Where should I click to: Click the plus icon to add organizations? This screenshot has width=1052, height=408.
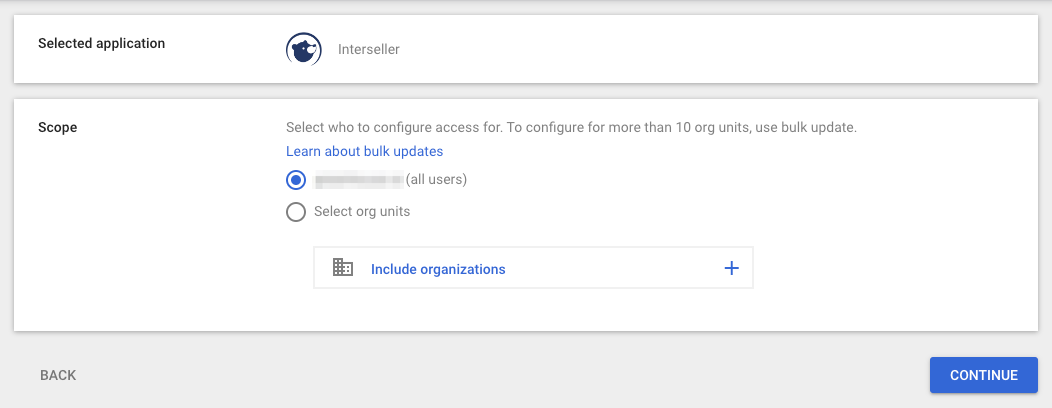pyautogui.click(x=731, y=268)
